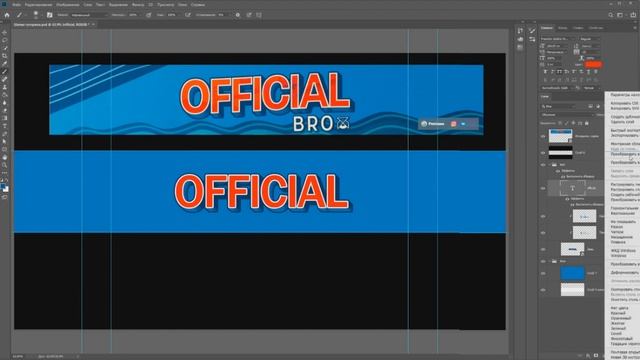Choose Преобразовать в смарт-объект context entry

coord(625,154)
